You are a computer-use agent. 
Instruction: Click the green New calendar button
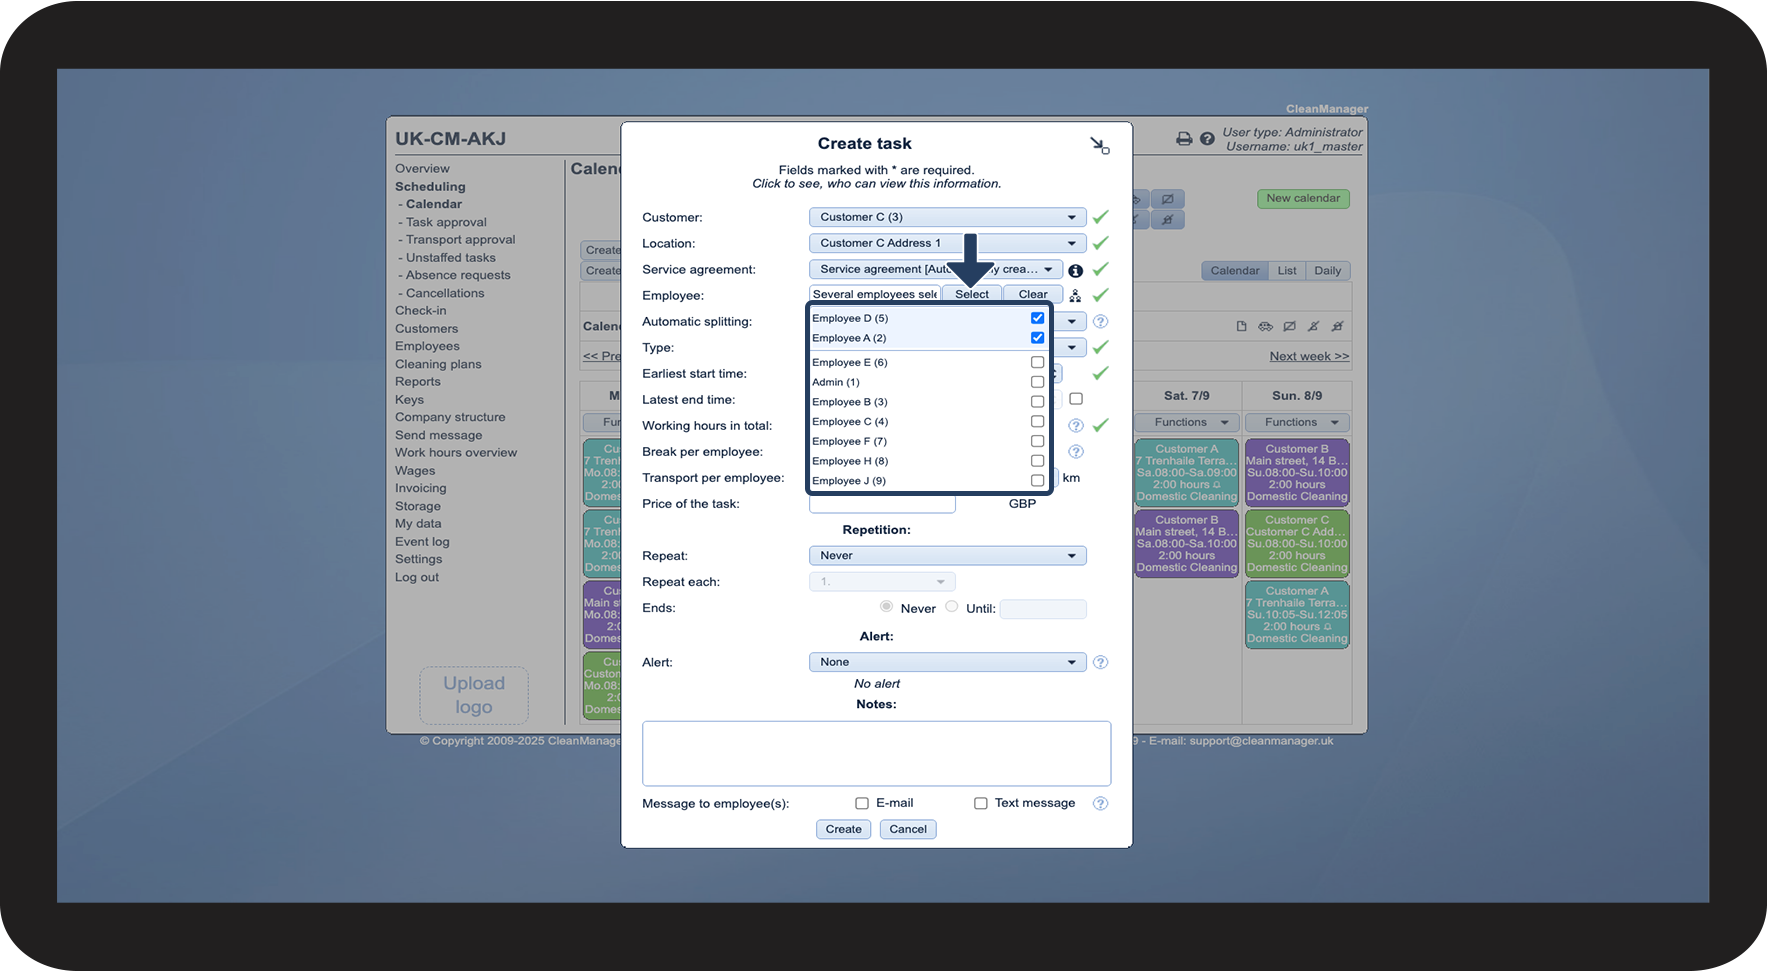click(1303, 199)
